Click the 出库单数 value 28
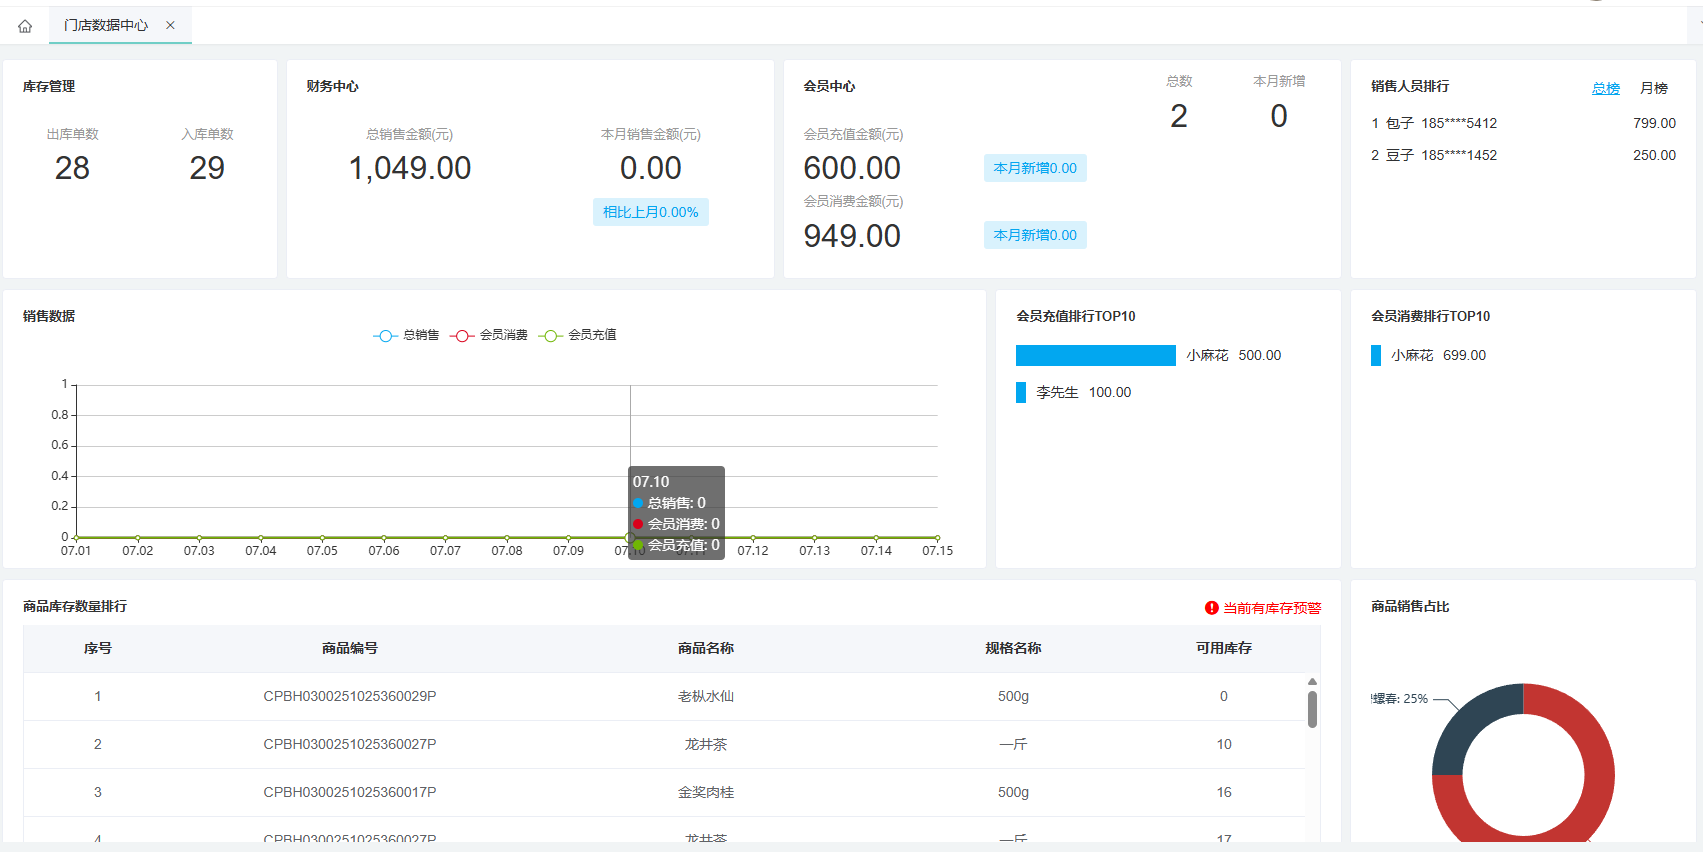1703x852 pixels. [72, 168]
